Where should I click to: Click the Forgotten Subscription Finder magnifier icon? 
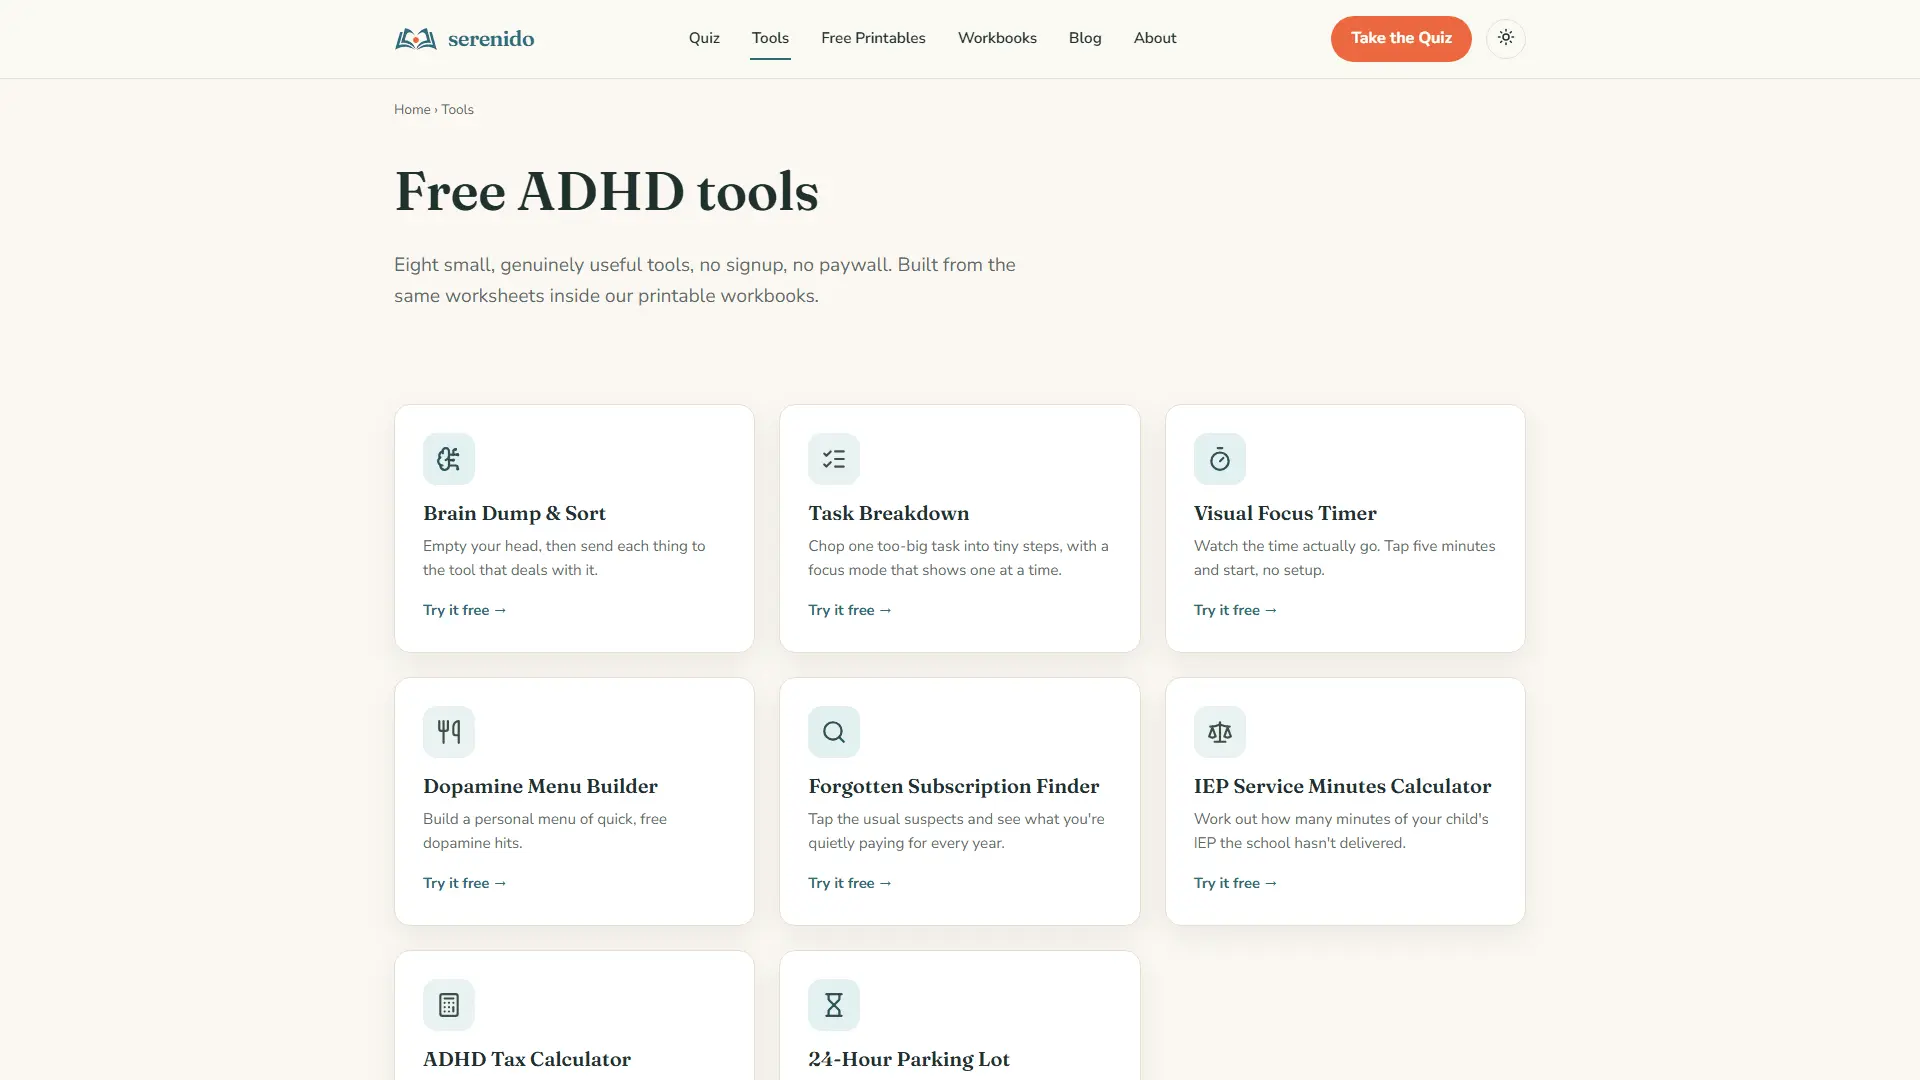pos(834,732)
